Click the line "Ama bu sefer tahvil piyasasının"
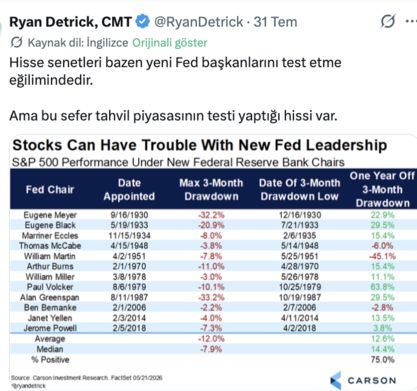Image resolution: width=417 pixels, height=391 pixels. point(173,116)
